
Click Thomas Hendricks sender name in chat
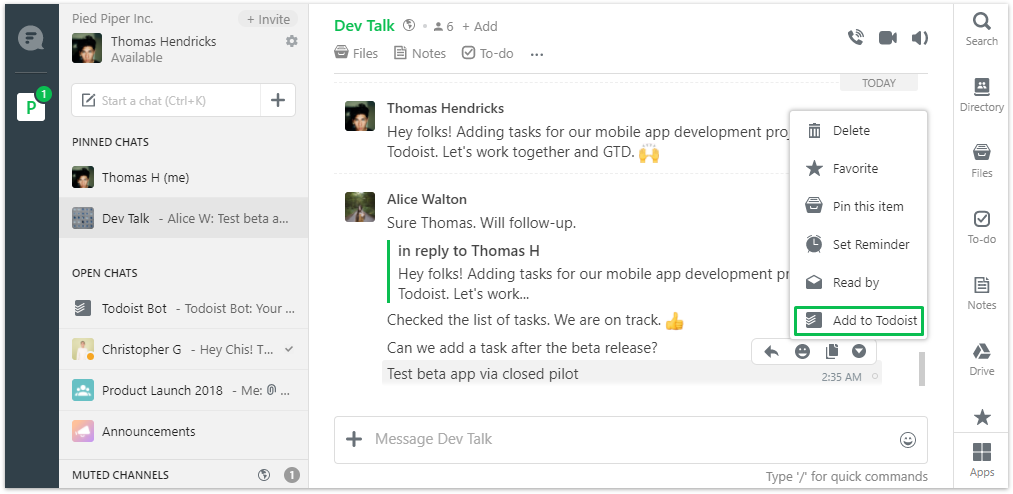click(x=445, y=108)
